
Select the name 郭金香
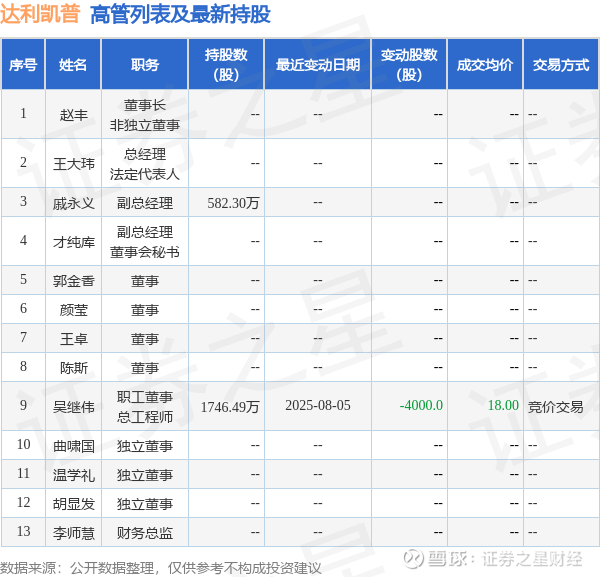click(73, 281)
